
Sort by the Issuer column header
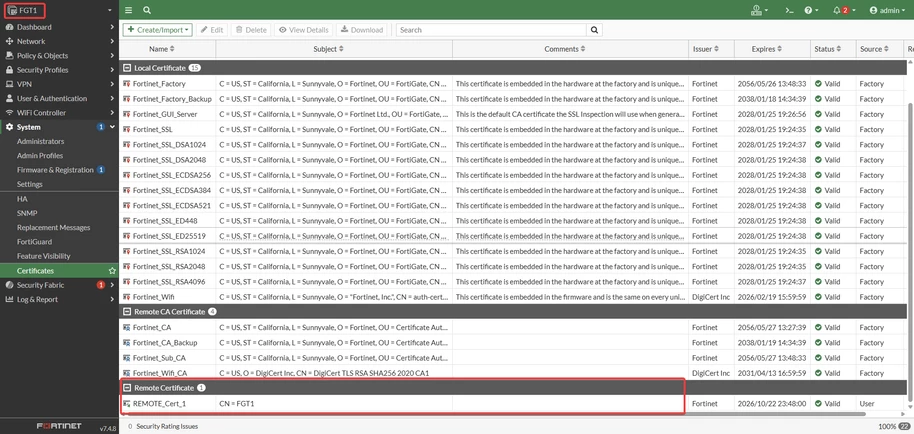click(x=705, y=50)
